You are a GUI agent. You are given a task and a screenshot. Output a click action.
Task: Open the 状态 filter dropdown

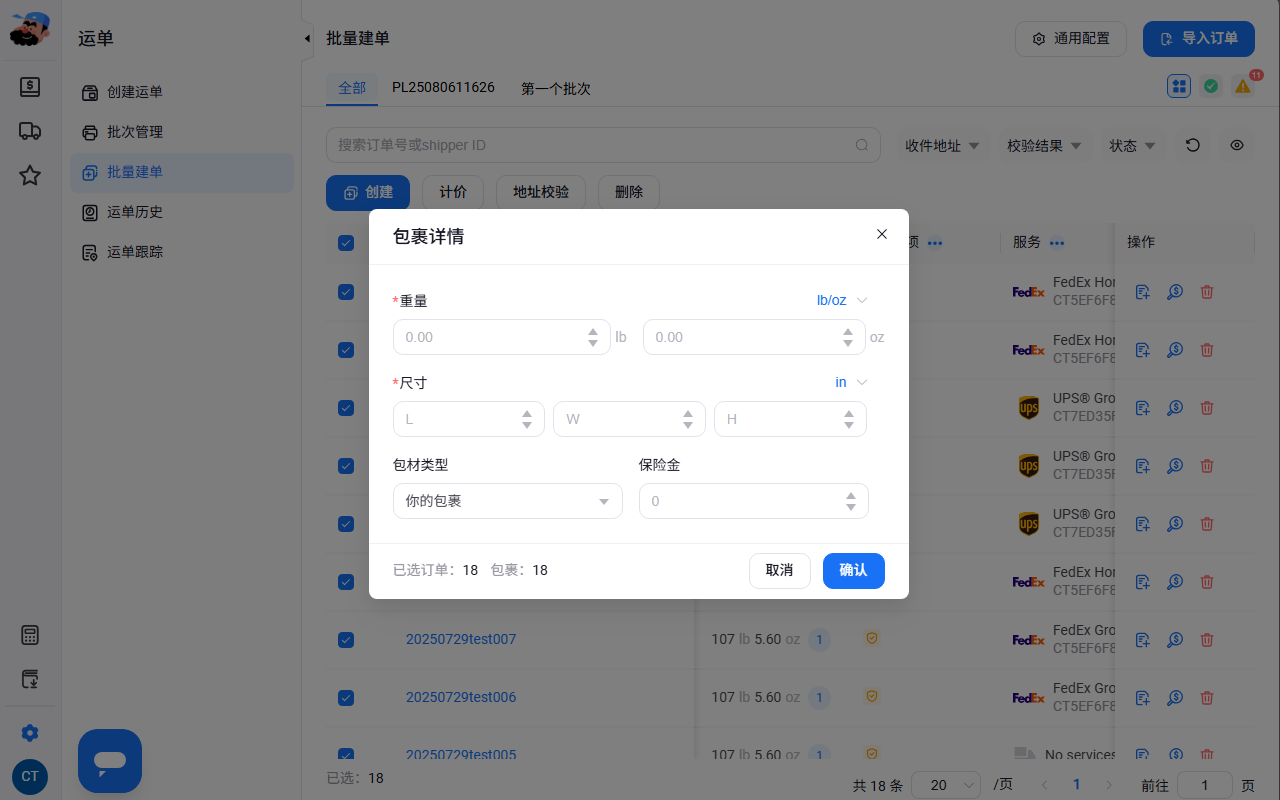point(1132,145)
